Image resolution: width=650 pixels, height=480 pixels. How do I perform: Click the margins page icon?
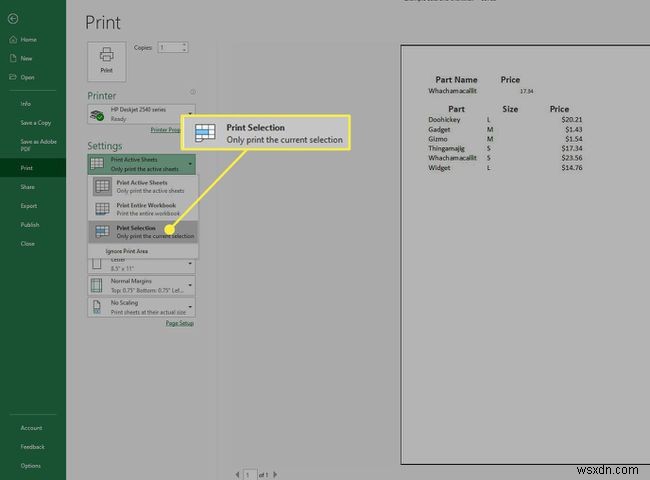[x=97, y=286]
